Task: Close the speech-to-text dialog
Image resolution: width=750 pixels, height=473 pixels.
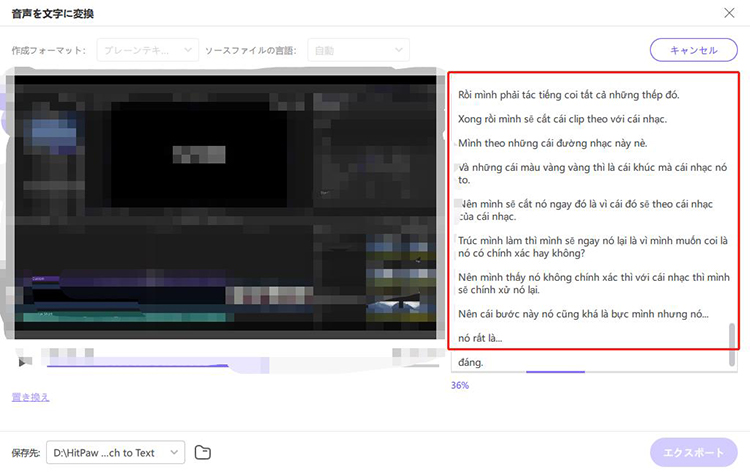Action: (728, 13)
